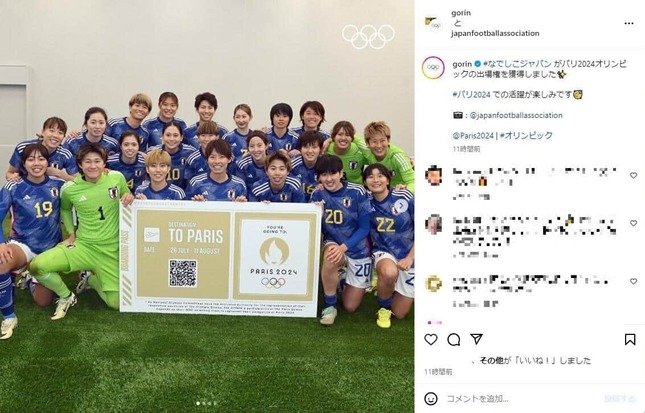Open the #オリンピック hashtag

pyautogui.click(x=527, y=135)
